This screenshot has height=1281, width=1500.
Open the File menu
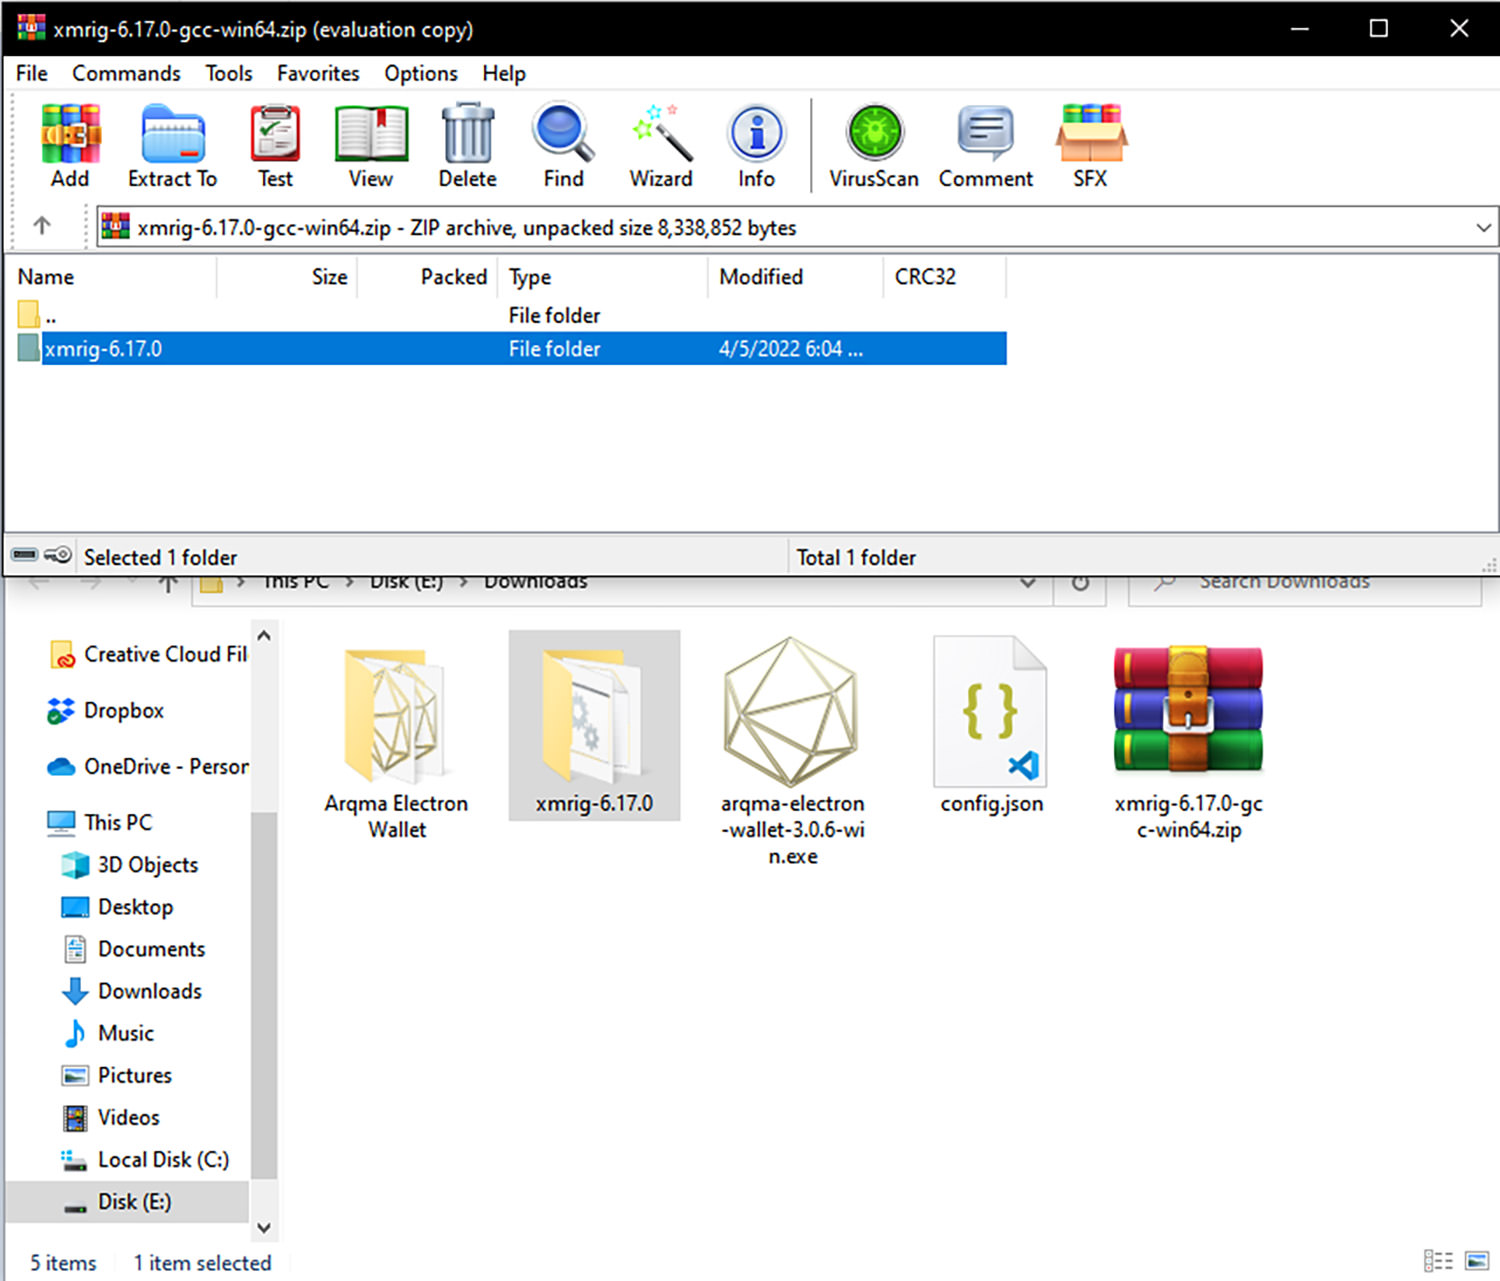[32, 73]
